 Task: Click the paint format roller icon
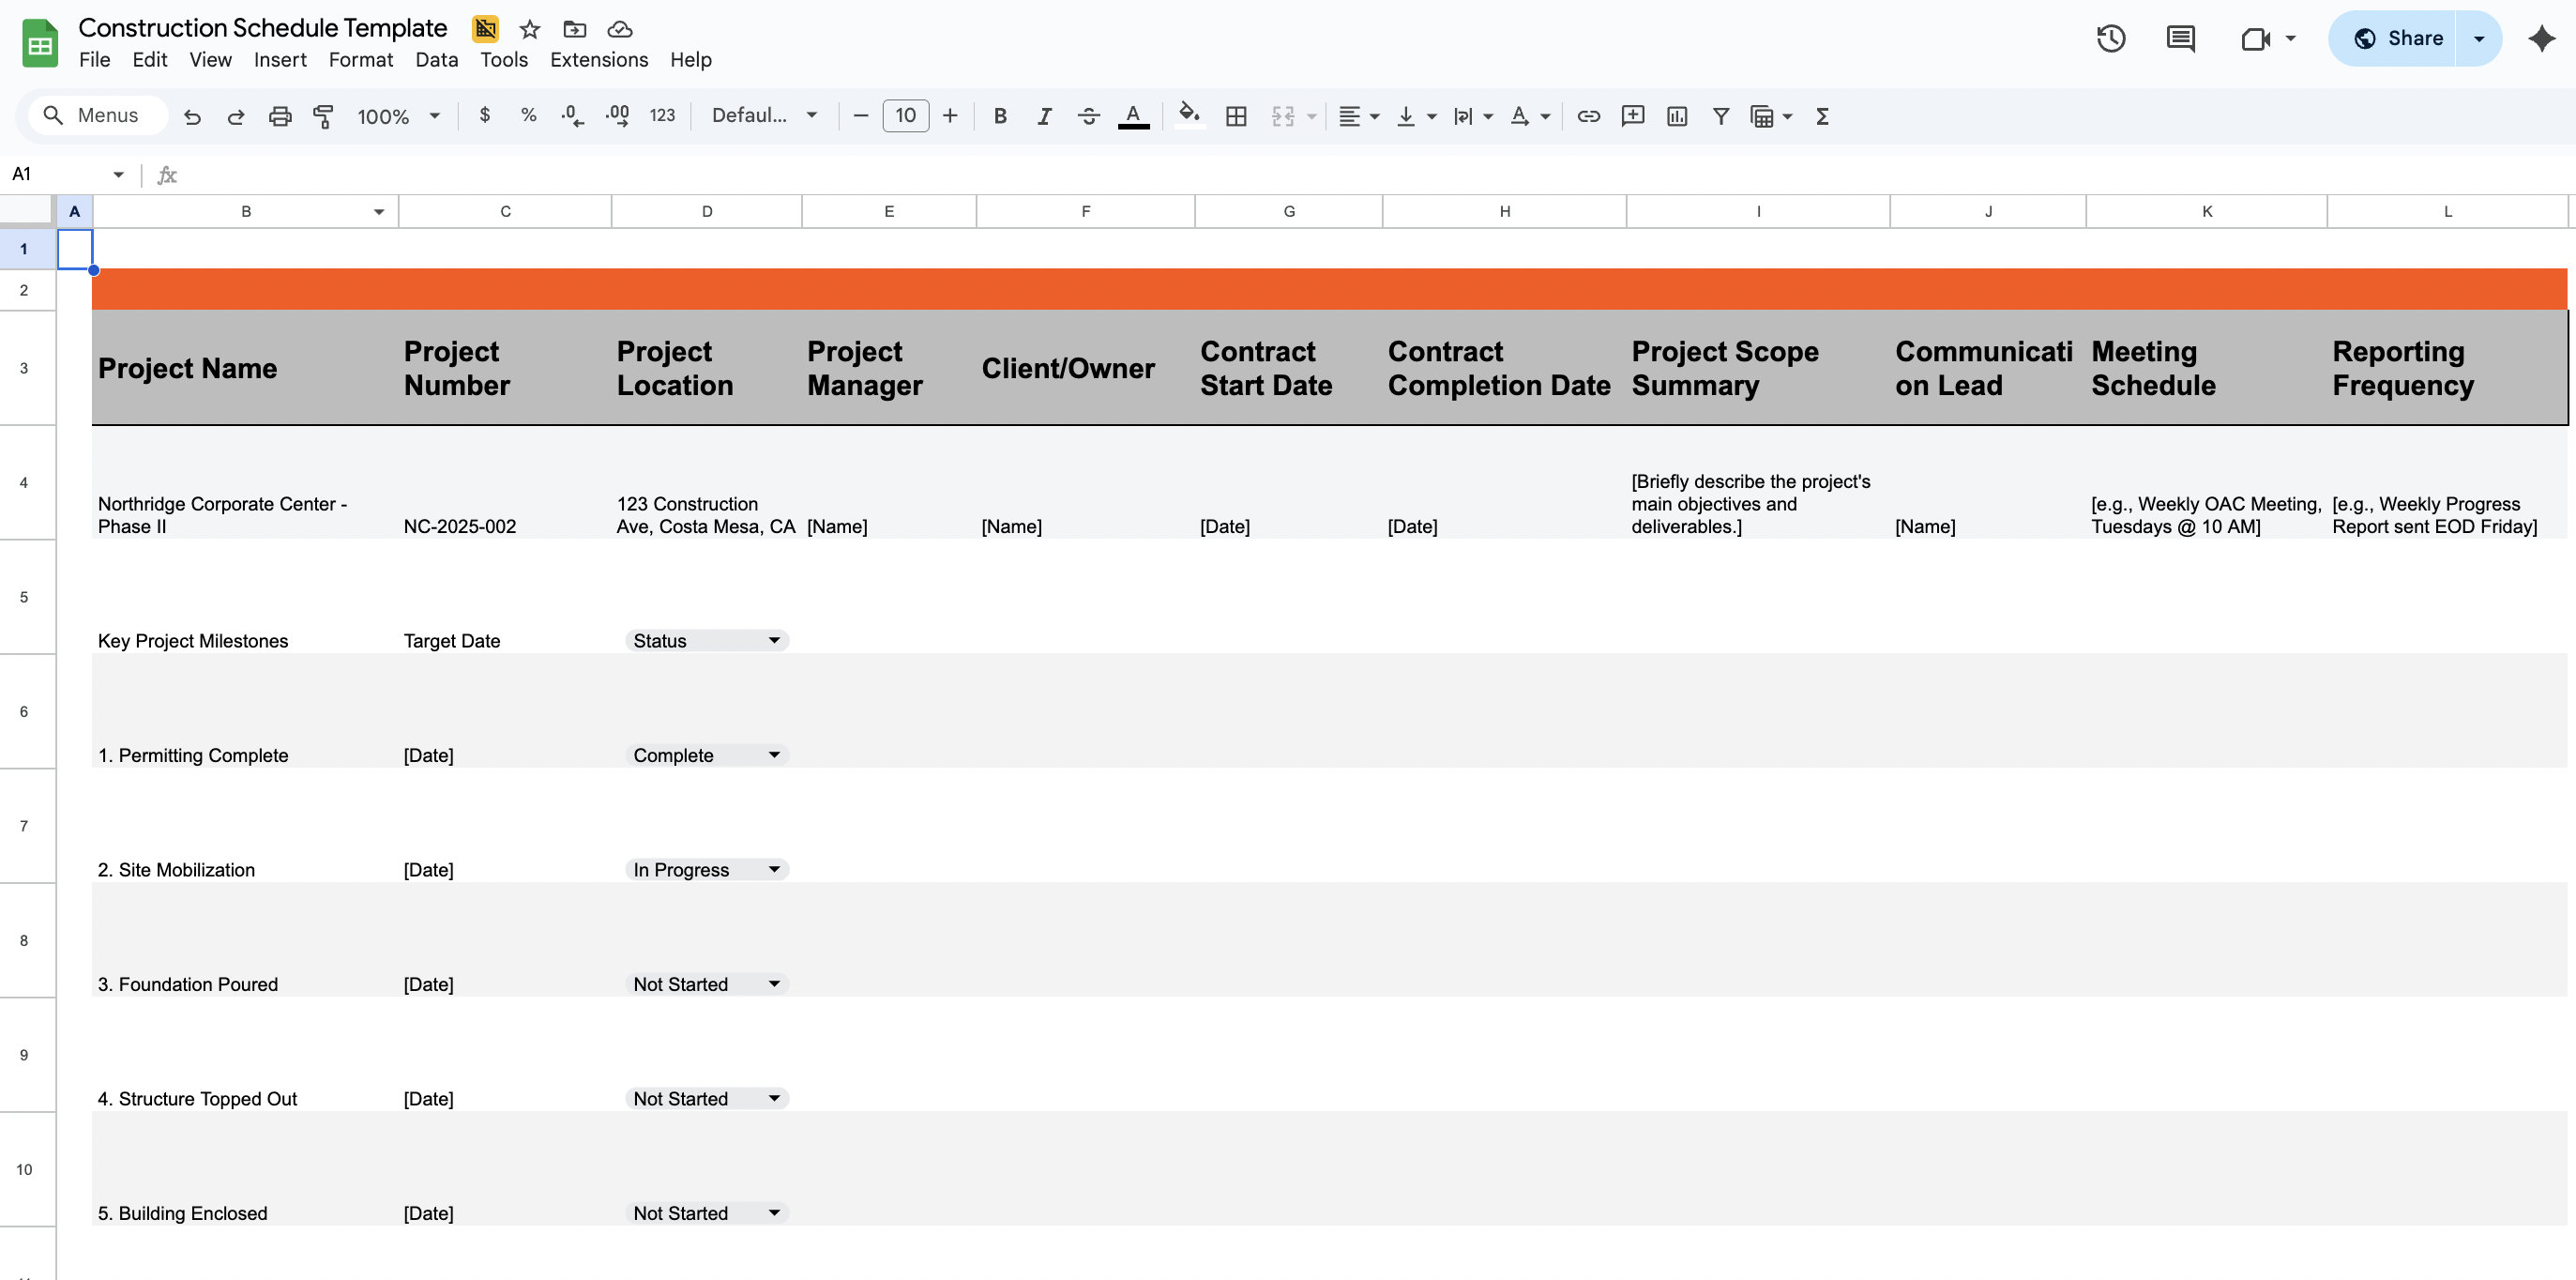click(323, 116)
